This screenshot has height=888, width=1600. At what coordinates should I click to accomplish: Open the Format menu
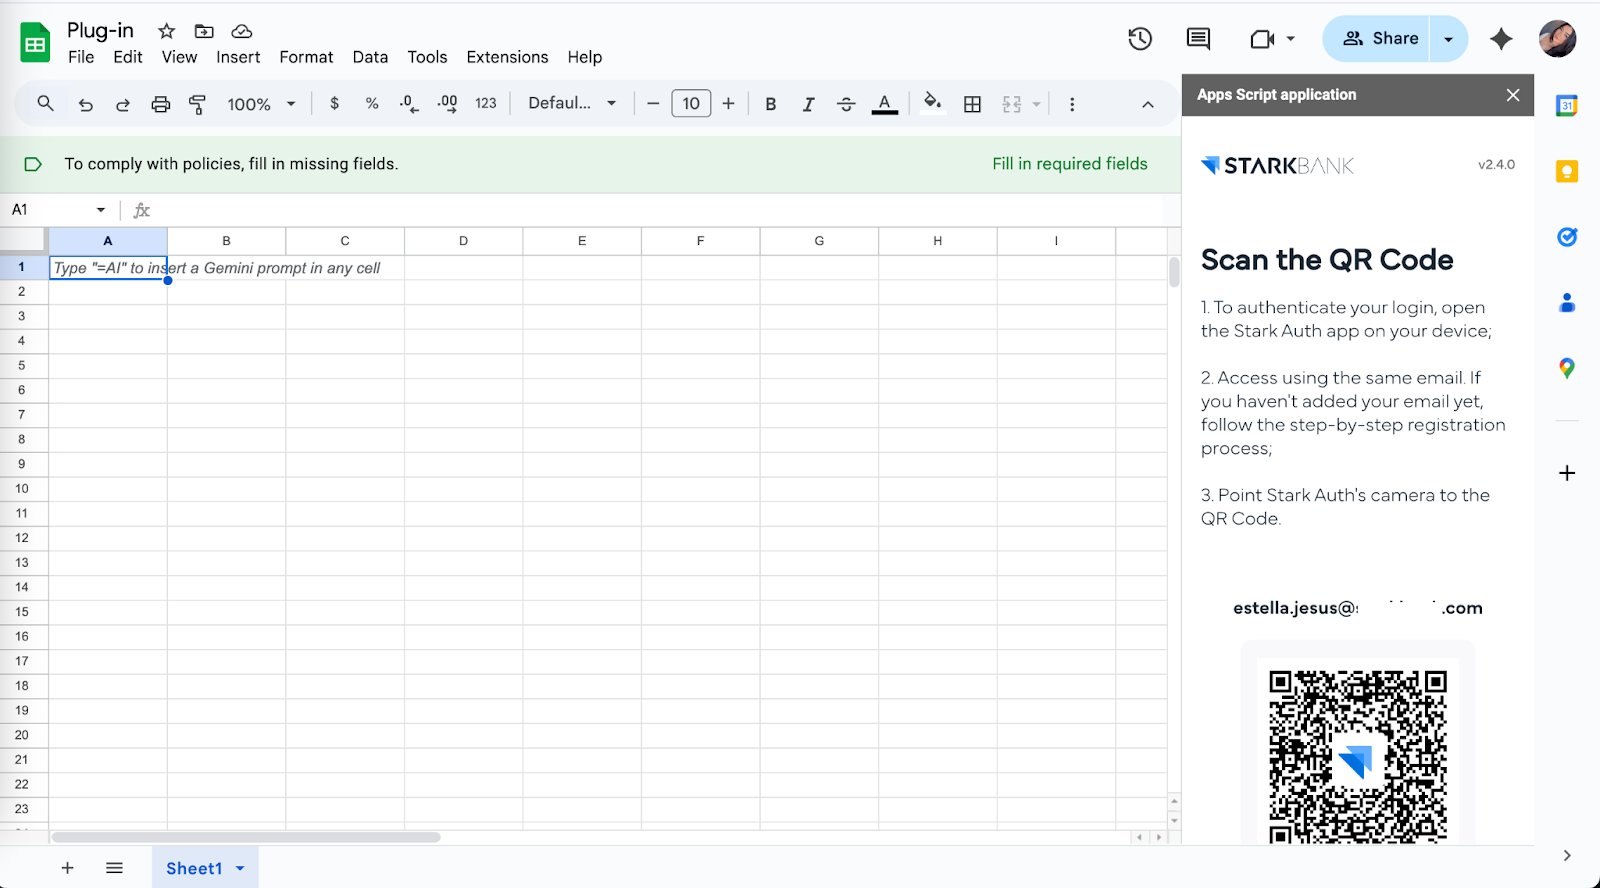pyautogui.click(x=306, y=57)
